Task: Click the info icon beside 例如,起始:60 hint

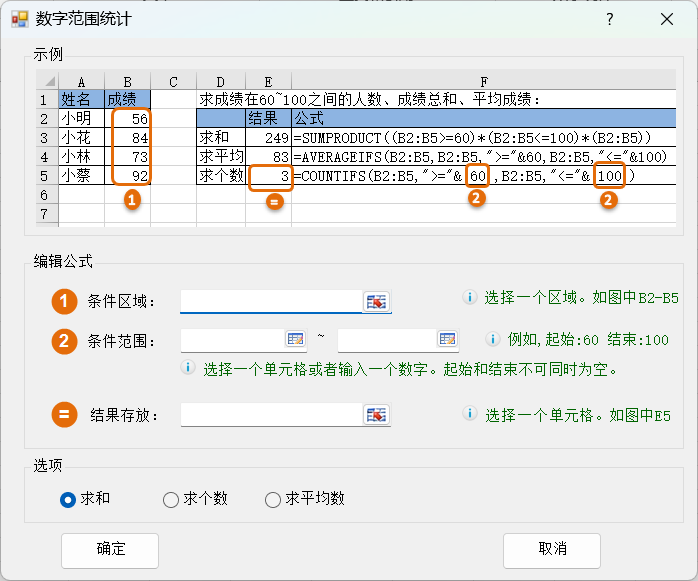Action: click(x=493, y=340)
